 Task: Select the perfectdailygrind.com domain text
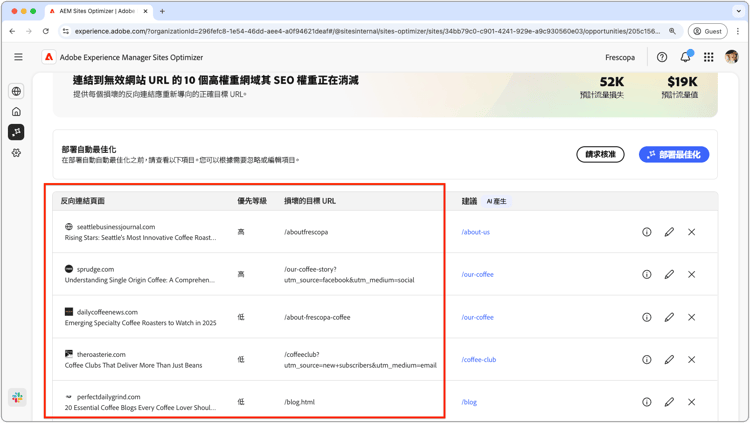pyautogui.click(x=109, y=397)
